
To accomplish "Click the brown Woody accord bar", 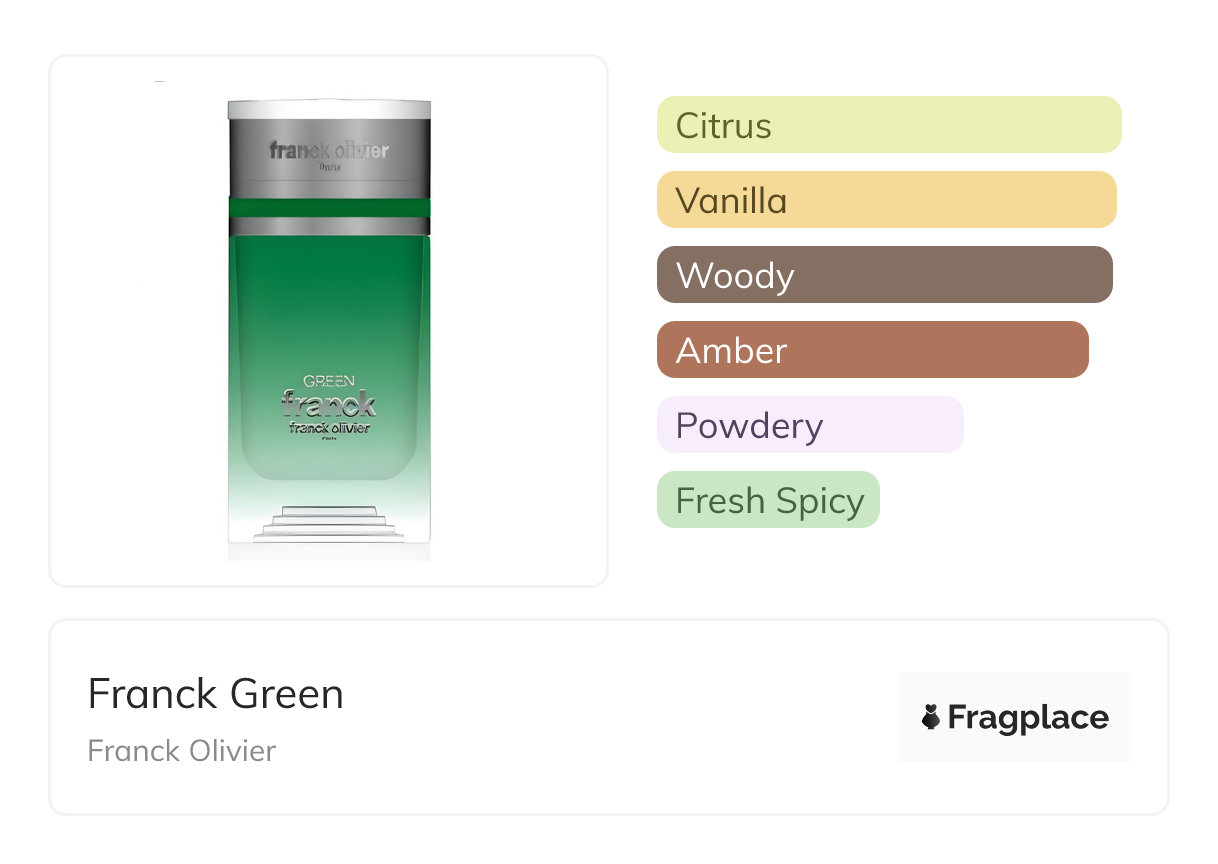I will click(x=884, y=275).
